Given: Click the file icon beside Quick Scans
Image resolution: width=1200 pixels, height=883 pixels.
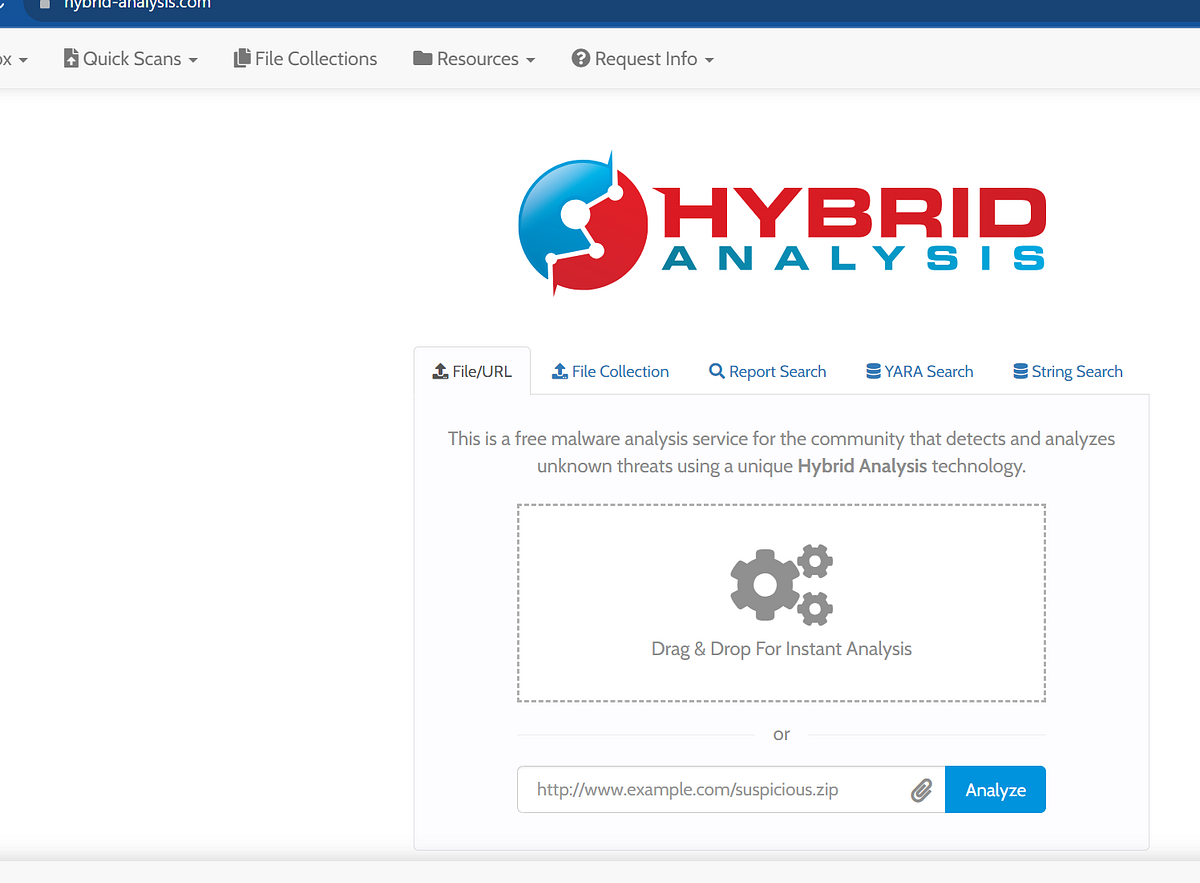Looking at the screenshot, I should click(70, 58).
